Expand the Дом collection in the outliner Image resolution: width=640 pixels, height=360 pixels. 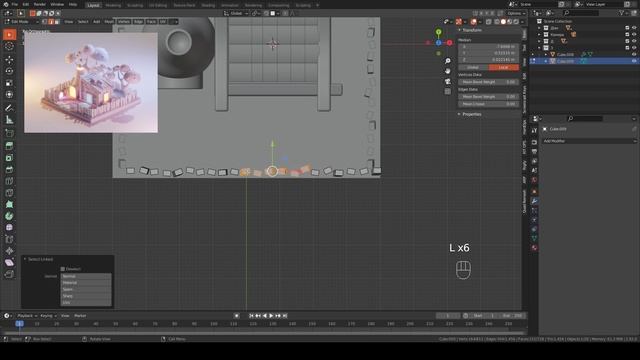[539, 28]
